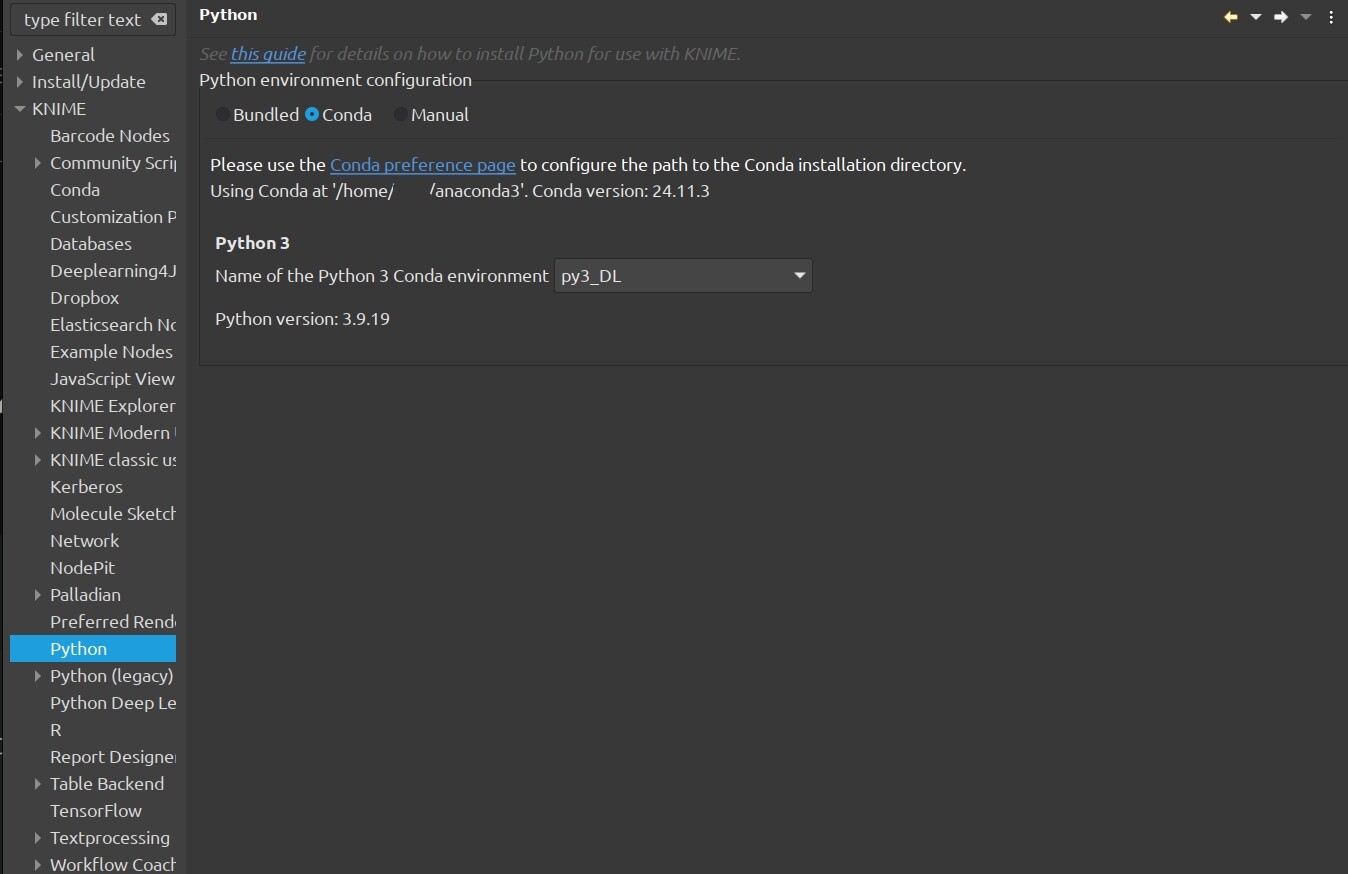This screenshot has width=1348, height=874.
Task: Expand the General tree node
Action: coord(19,55)
